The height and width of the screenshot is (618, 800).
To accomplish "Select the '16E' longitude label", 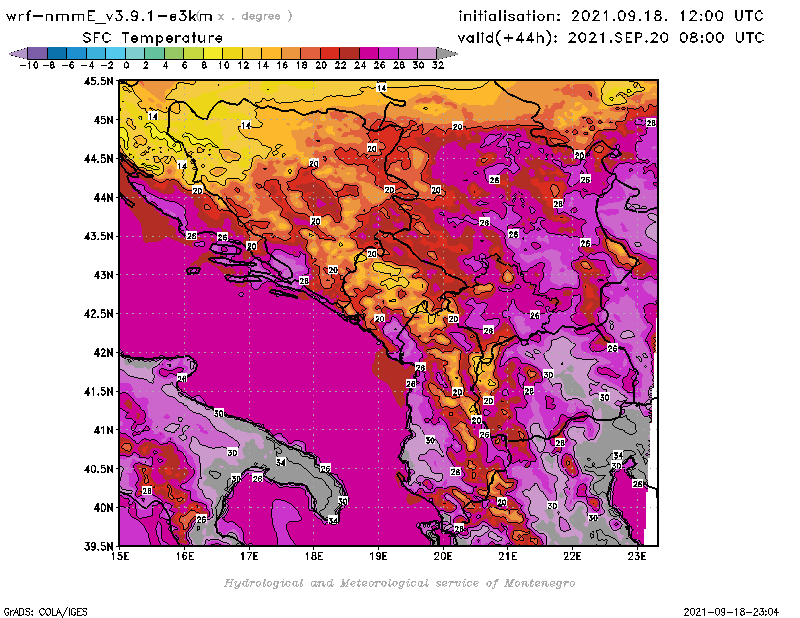I will pos(185,556).
